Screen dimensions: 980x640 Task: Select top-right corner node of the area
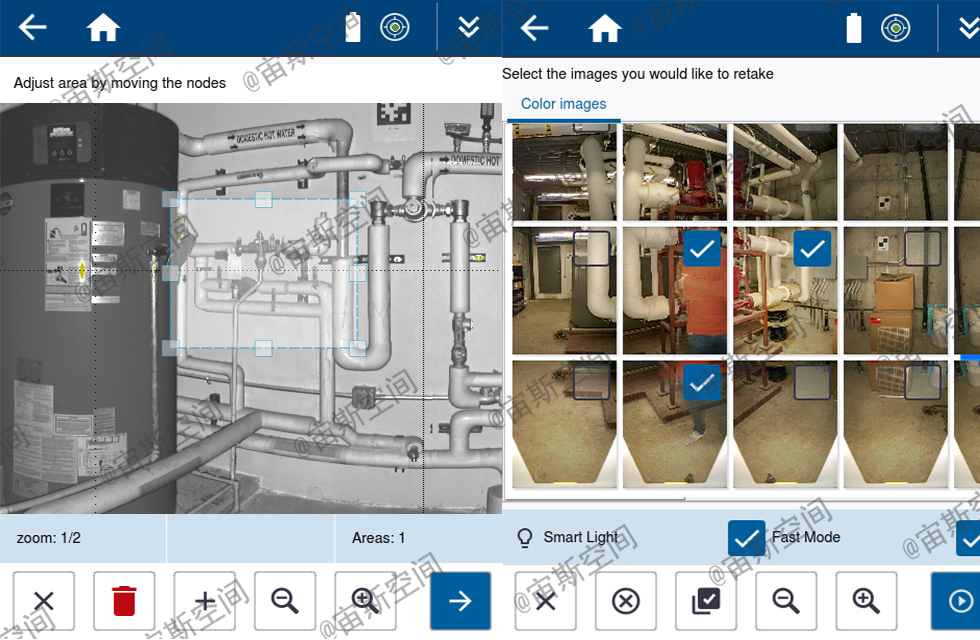tap(358, 199)
